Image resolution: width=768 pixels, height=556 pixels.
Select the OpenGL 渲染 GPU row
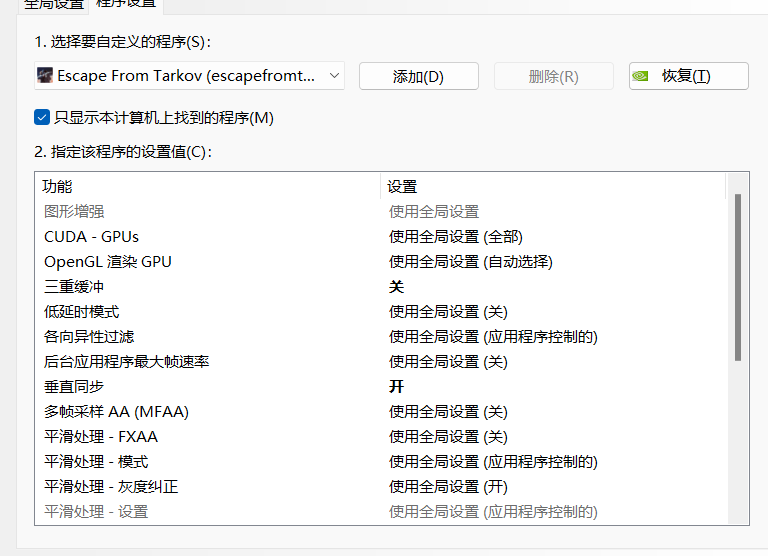tap(108, 262)
